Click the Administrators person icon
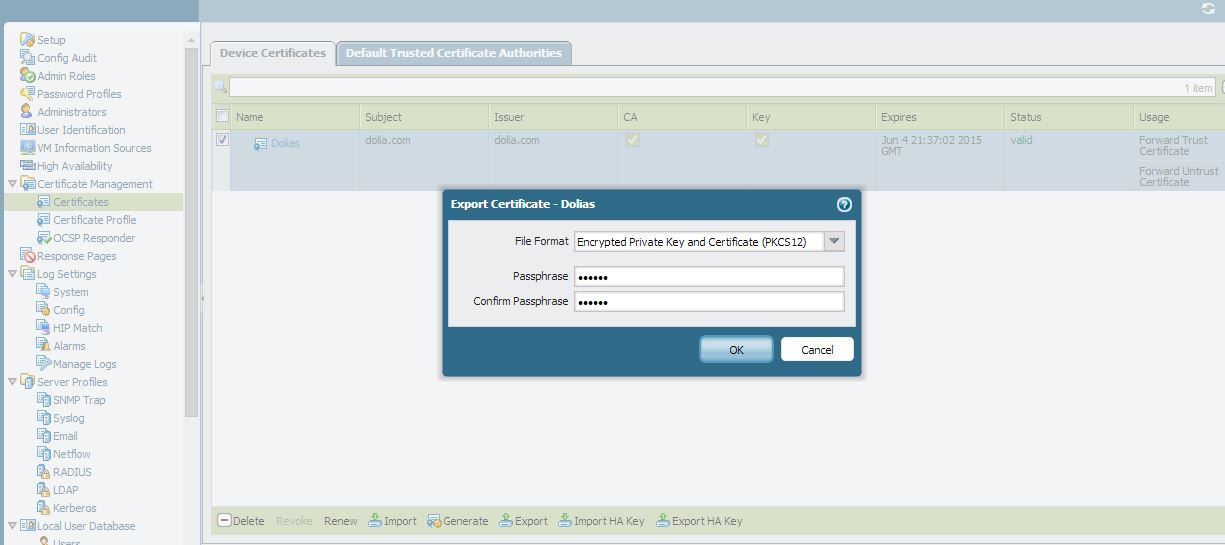Image resolution: width=1225 pixels, height=545 pixels. pos(27,112)
